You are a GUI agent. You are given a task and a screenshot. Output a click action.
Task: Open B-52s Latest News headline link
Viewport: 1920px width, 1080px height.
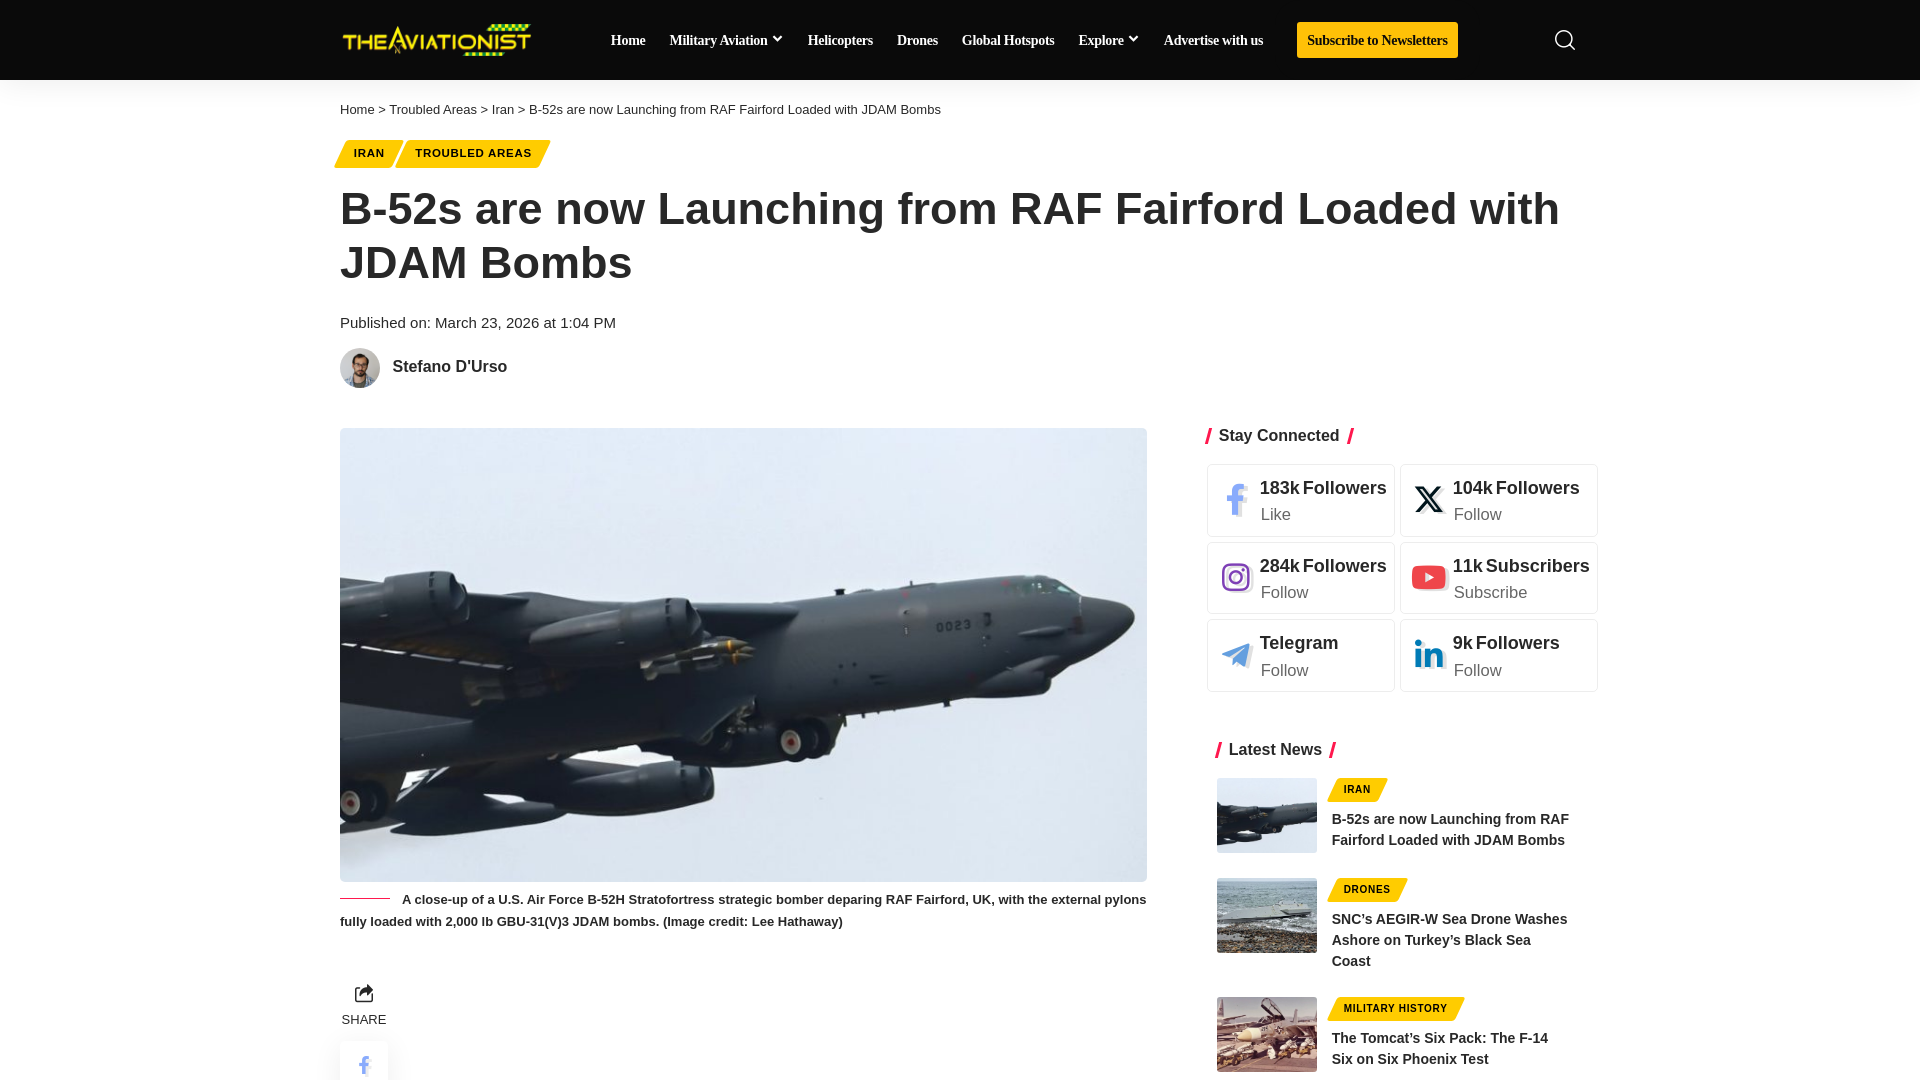pos(1450,830)
